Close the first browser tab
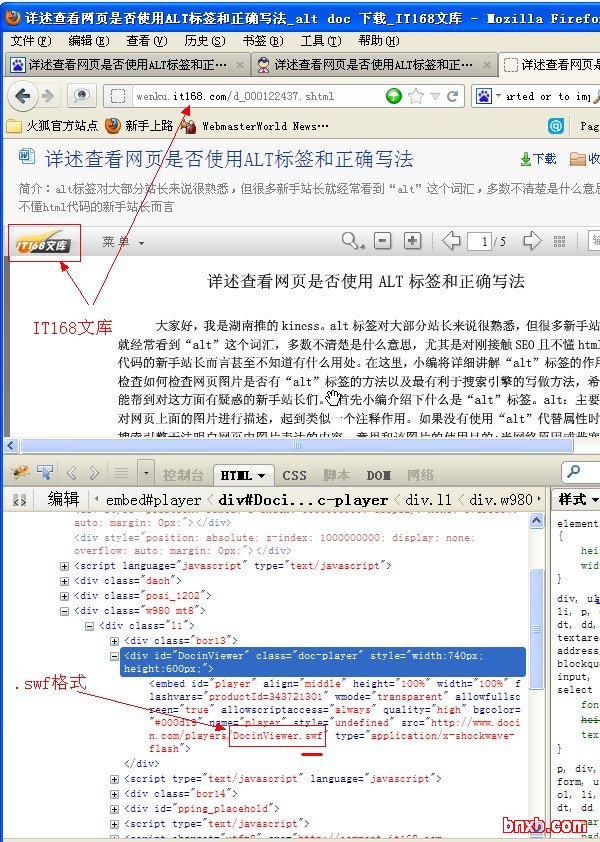Image resolution: width=600 pixels, height=842 pixels. coord(240,66)
